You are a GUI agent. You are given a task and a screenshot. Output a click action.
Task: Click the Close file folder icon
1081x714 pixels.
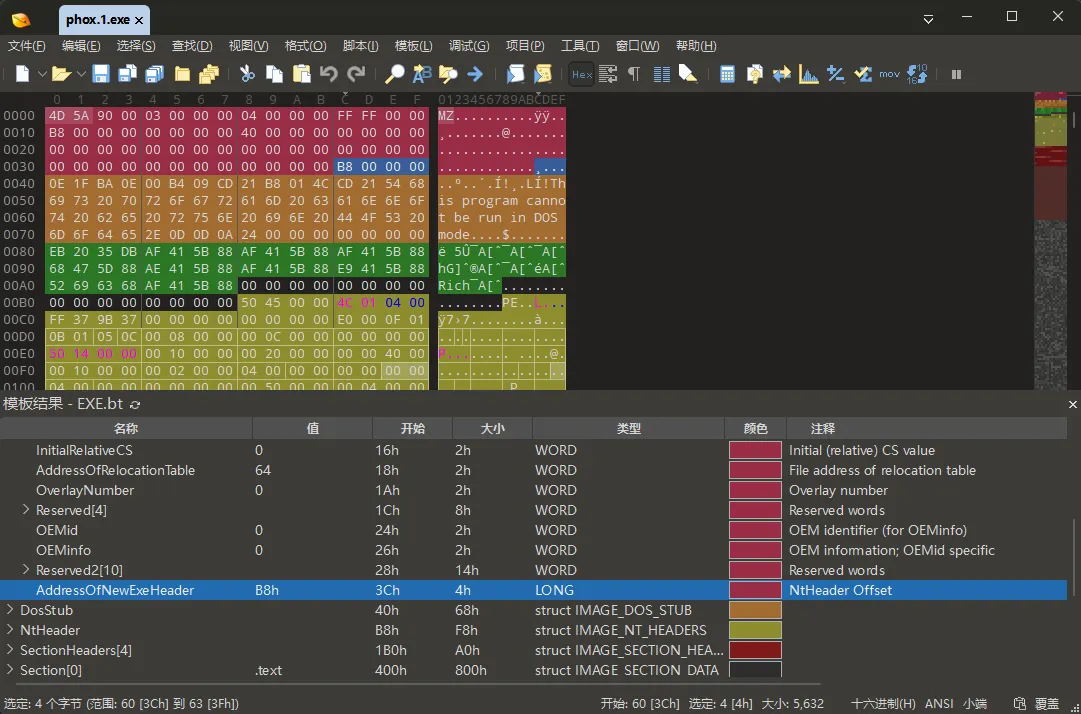[x=182, y=74]
